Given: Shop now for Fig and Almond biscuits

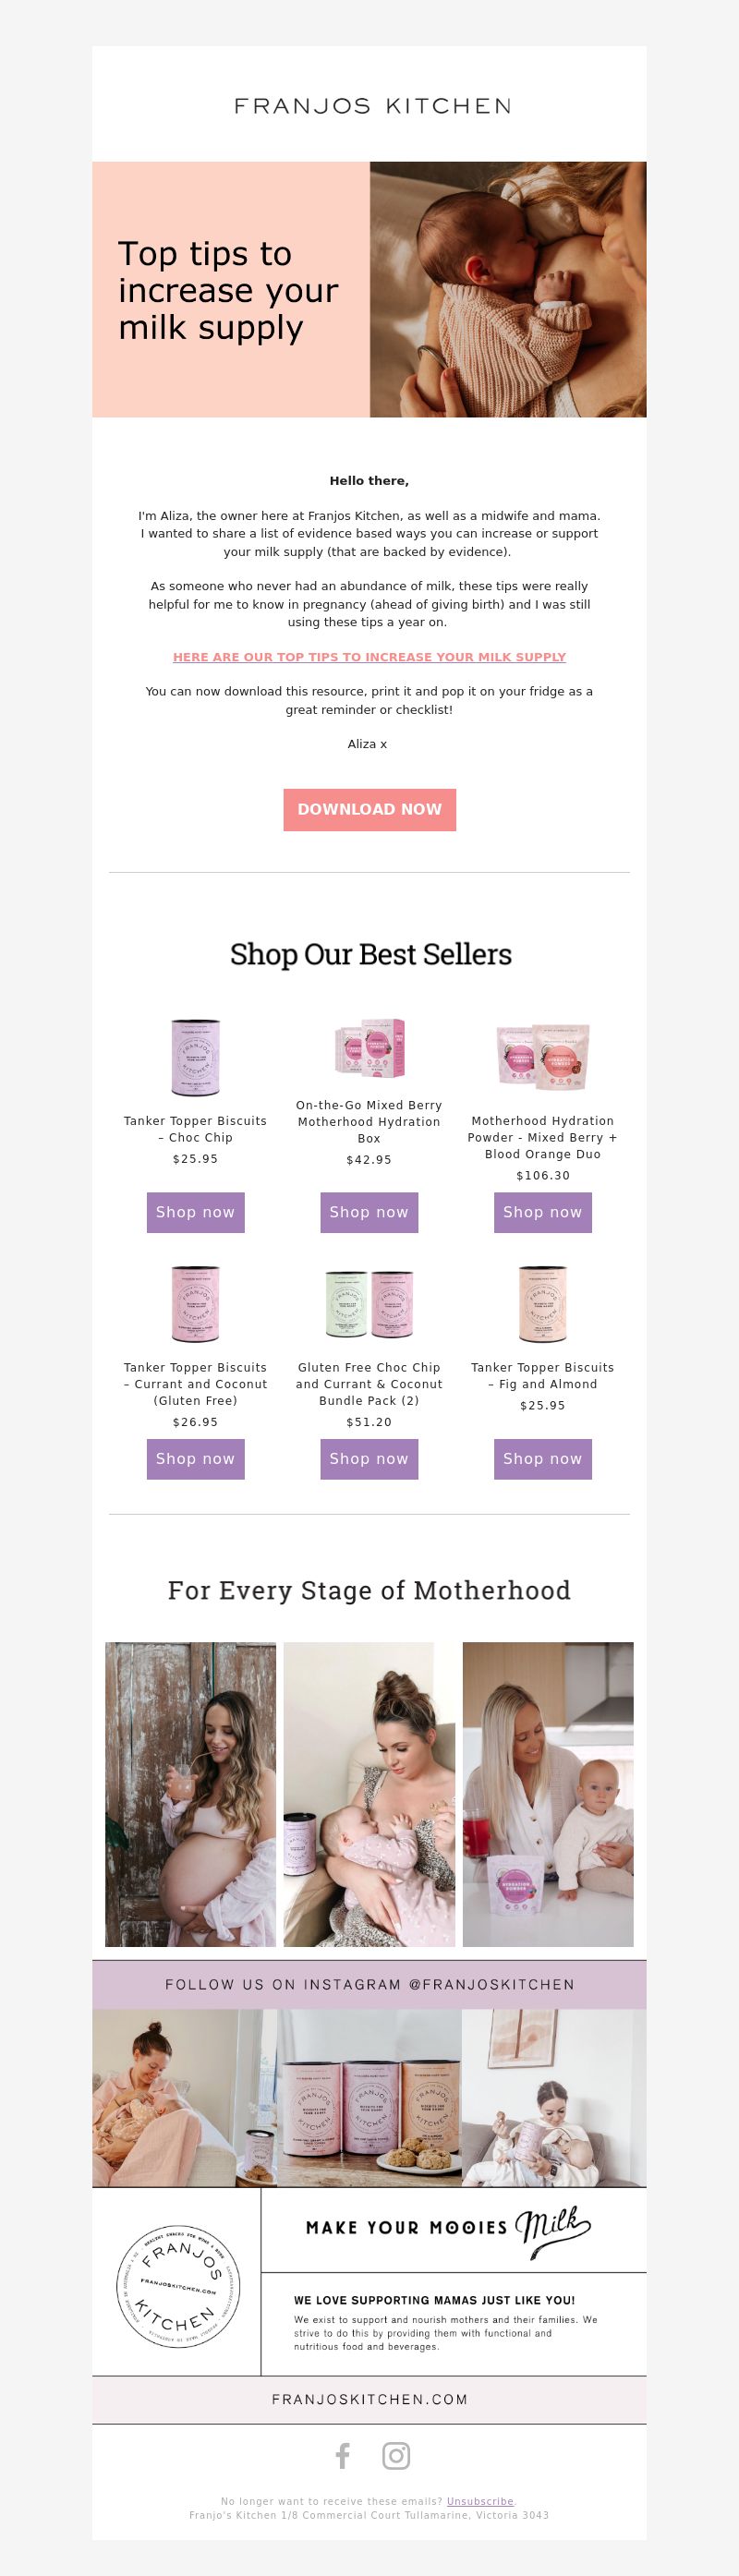Looking at the screenshot, I should pyautogui.click(x=542, y=1458).
